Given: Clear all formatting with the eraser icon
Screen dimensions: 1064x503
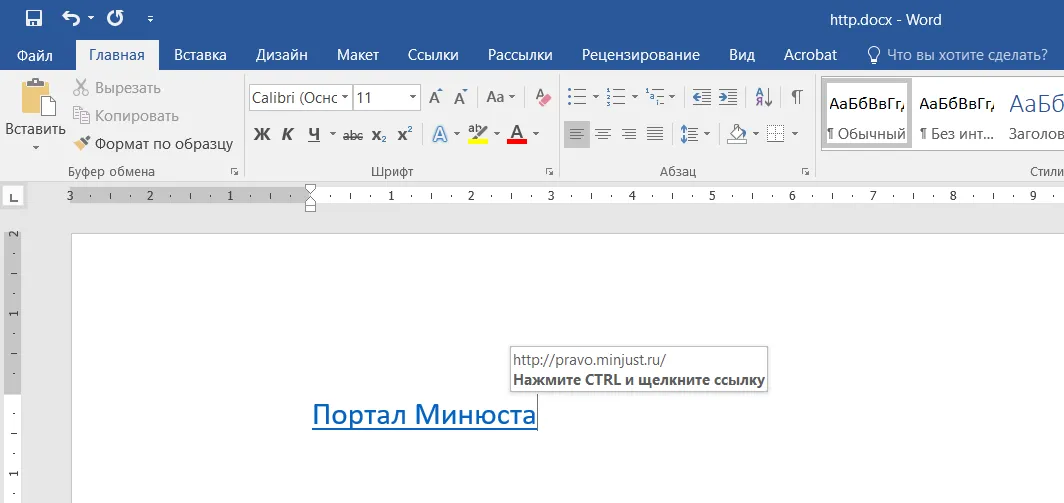Looking at the screenshot, I should pos(543,97).
